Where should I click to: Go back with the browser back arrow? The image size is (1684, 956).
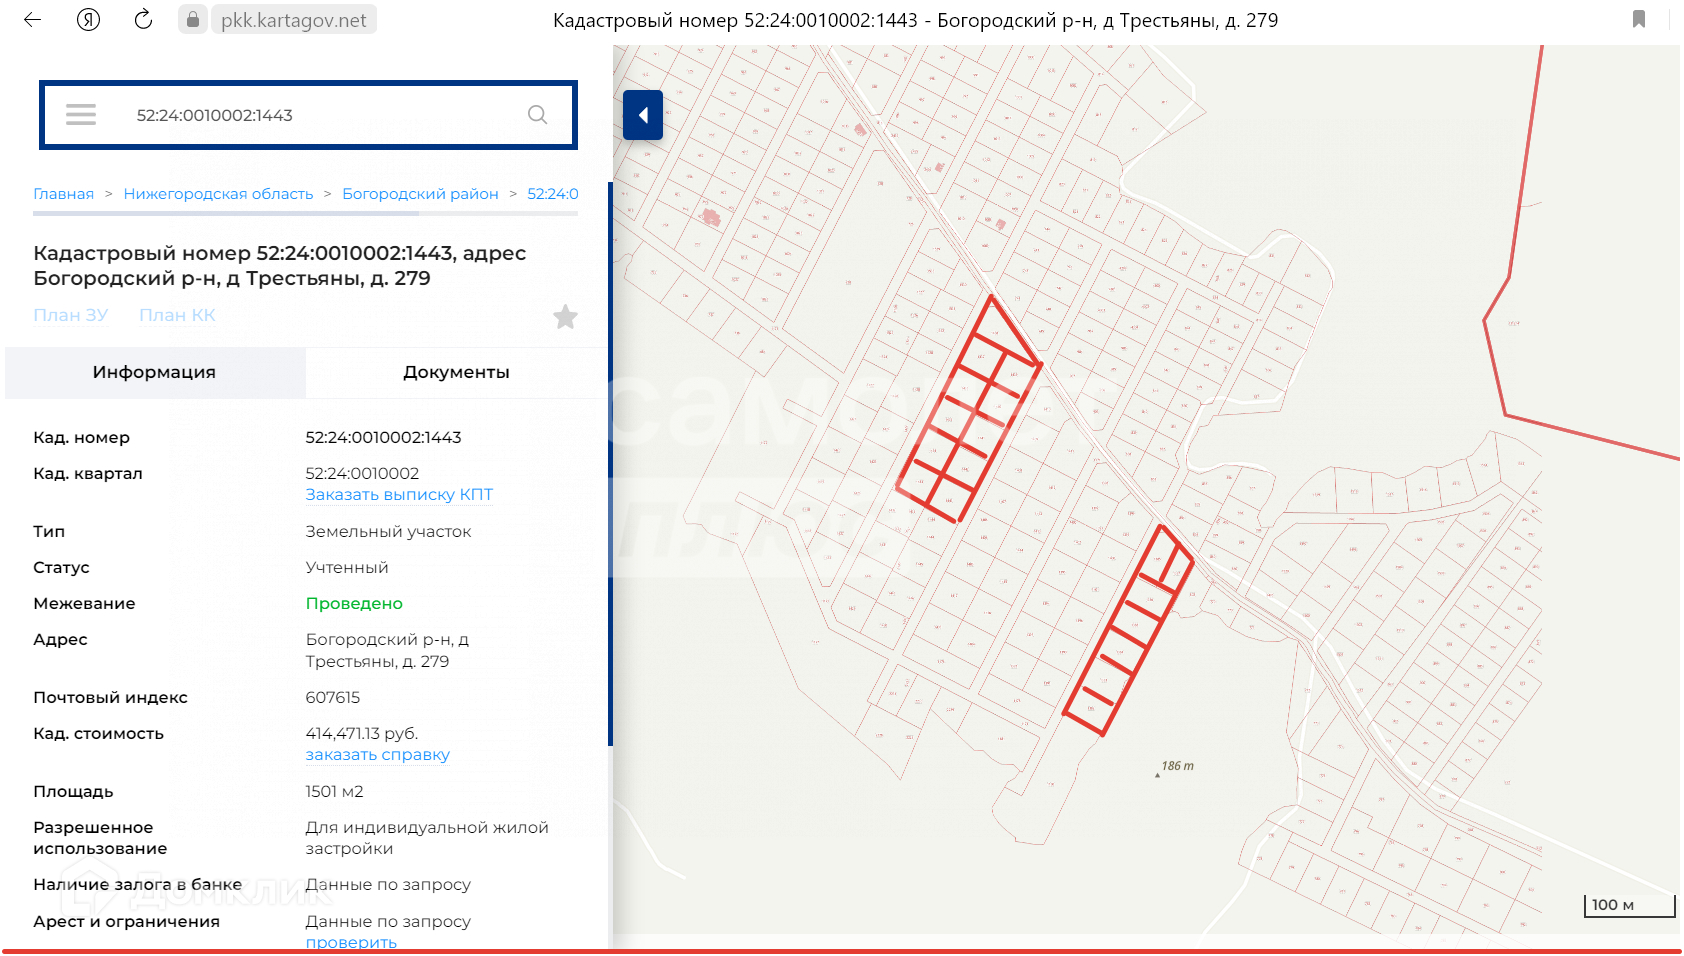click(x=32, y=20)
